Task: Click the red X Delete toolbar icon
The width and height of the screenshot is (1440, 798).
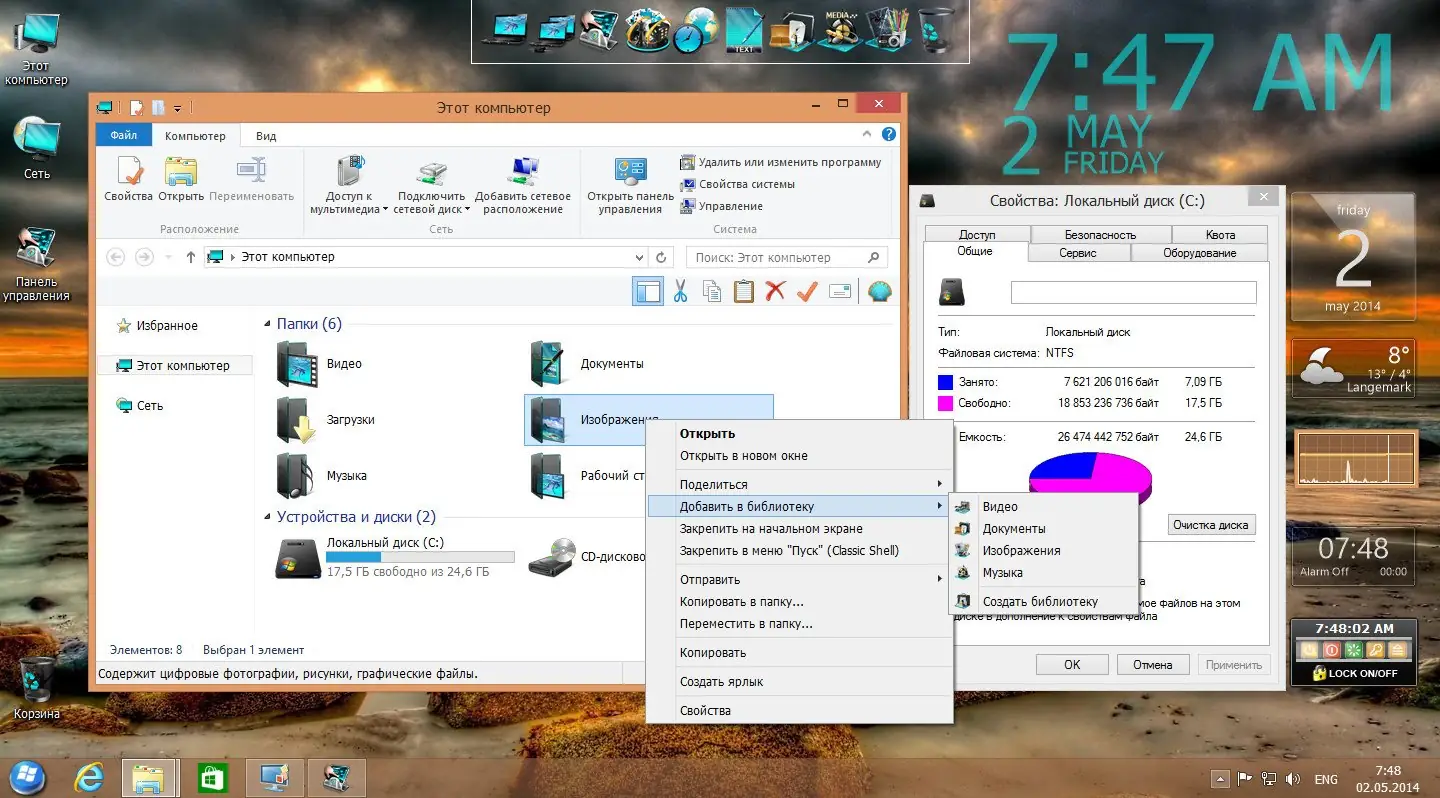Action: (775, 291)
